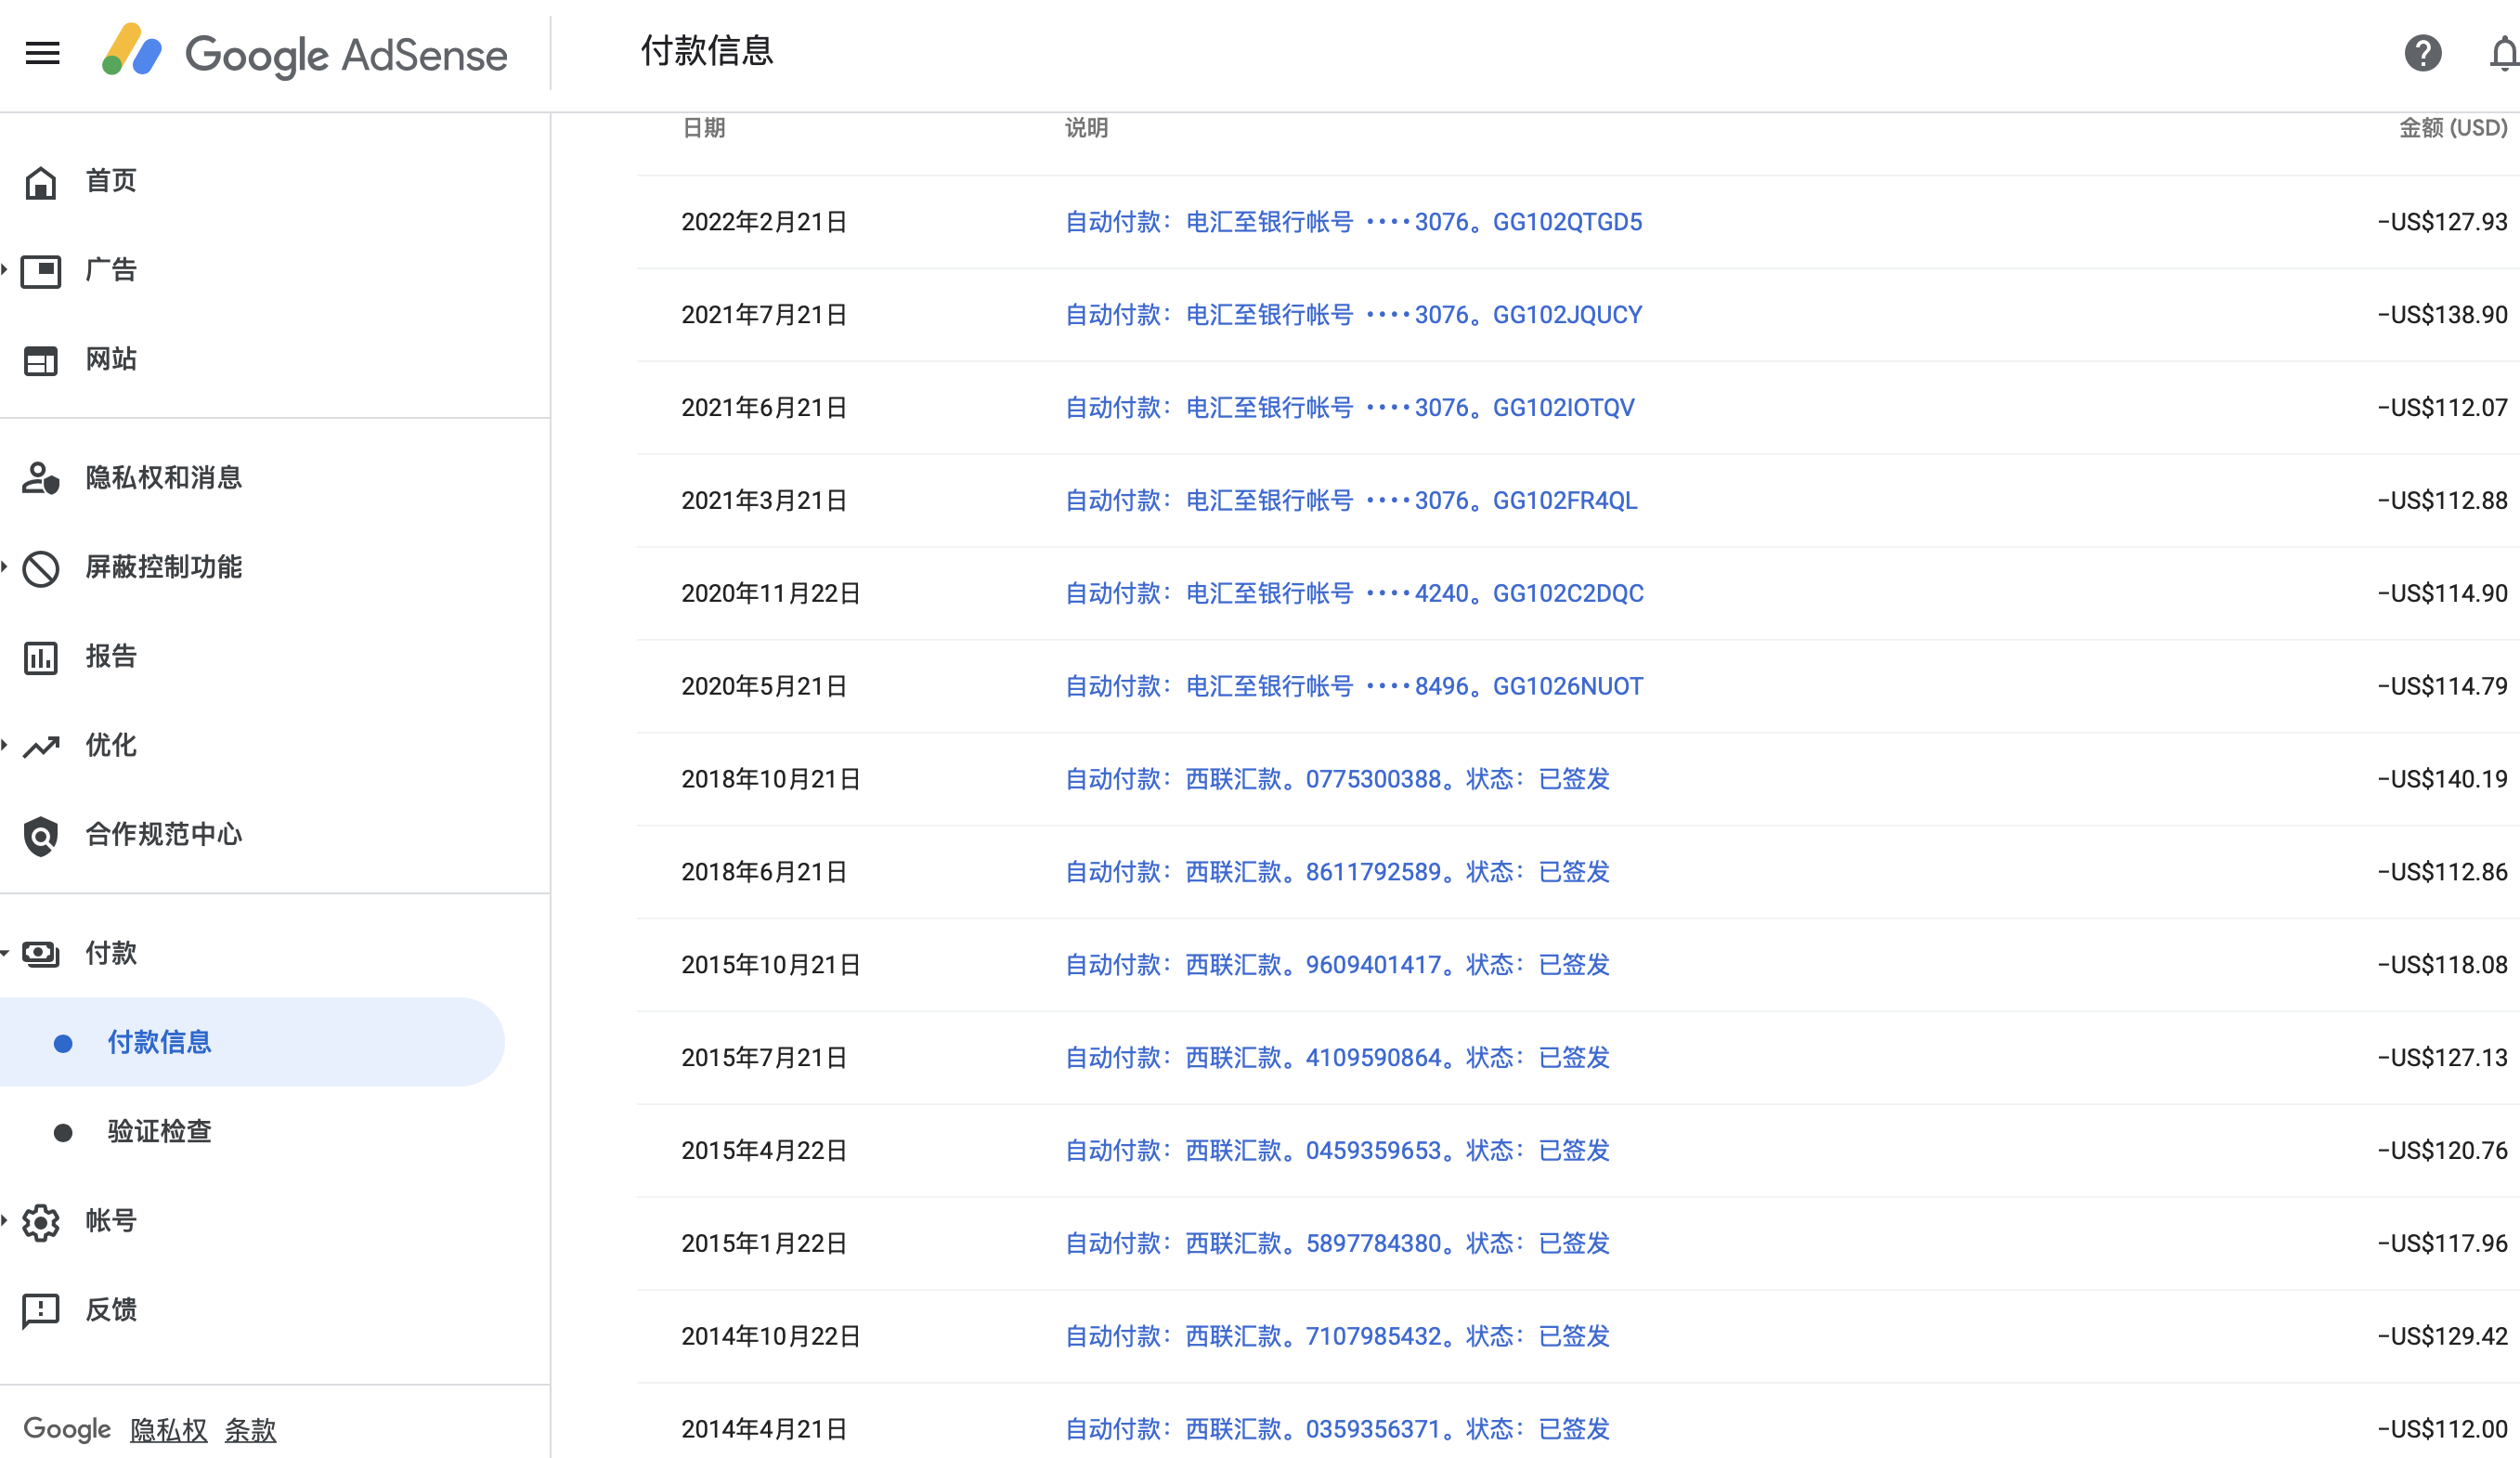Viewport: 2520px width, 1458px height.
Task: Open Western Union payment 0359356371 link
Action: [1337, 1431]
